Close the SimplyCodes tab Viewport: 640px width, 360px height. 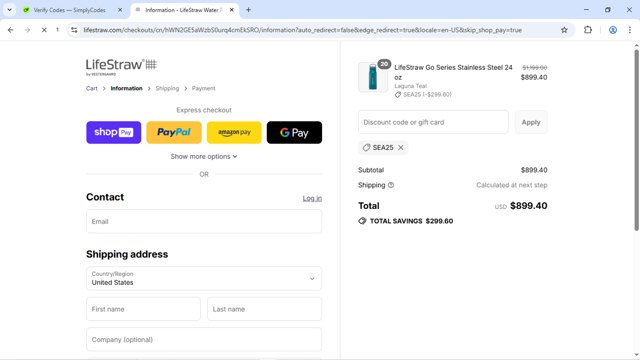(120, 10)
